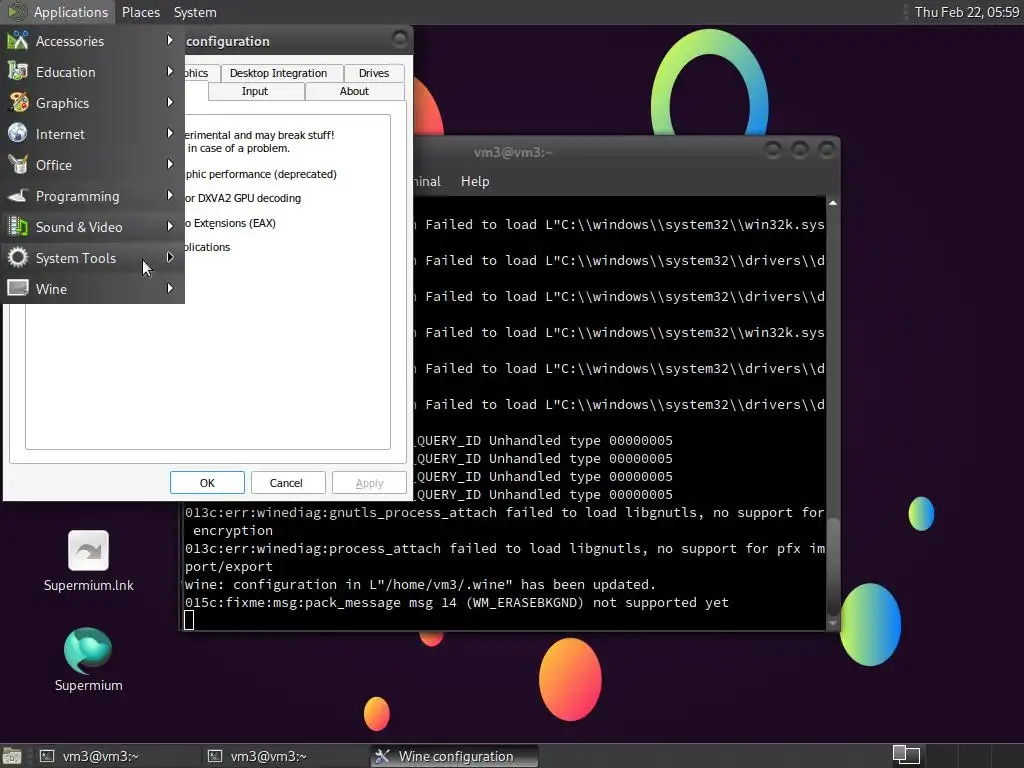Expand the Internet submenu arrow
Viewport: 1024px width, 768px height.
click(170, 133)
